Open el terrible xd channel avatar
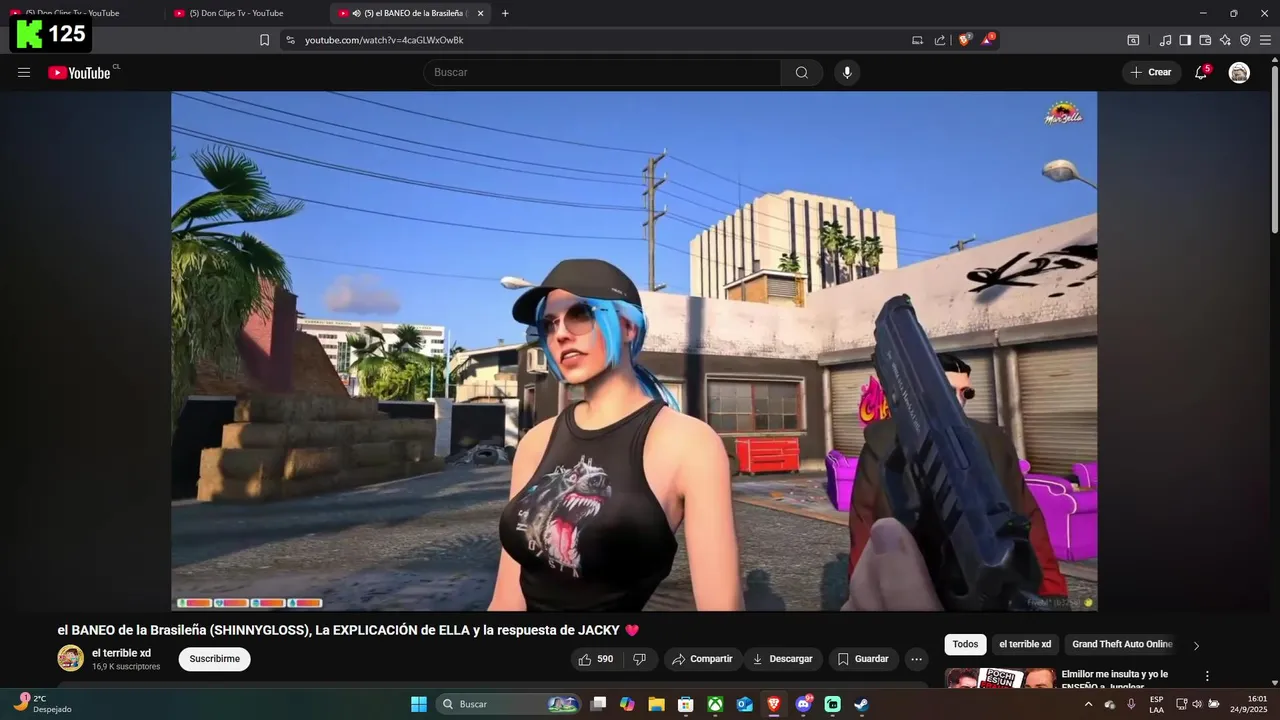Screen dimensions: 1280x720 point(70,658)
